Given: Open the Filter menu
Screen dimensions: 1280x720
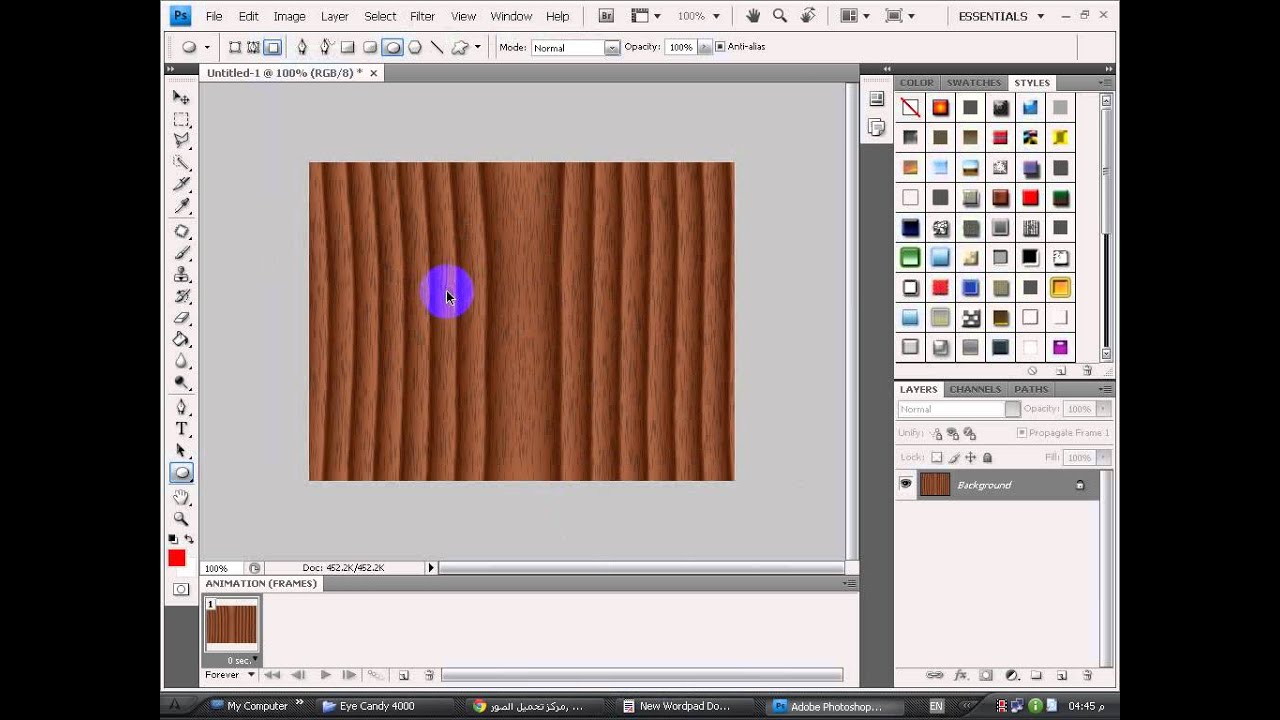Looking at the screenshot, I should pos(422,16).
